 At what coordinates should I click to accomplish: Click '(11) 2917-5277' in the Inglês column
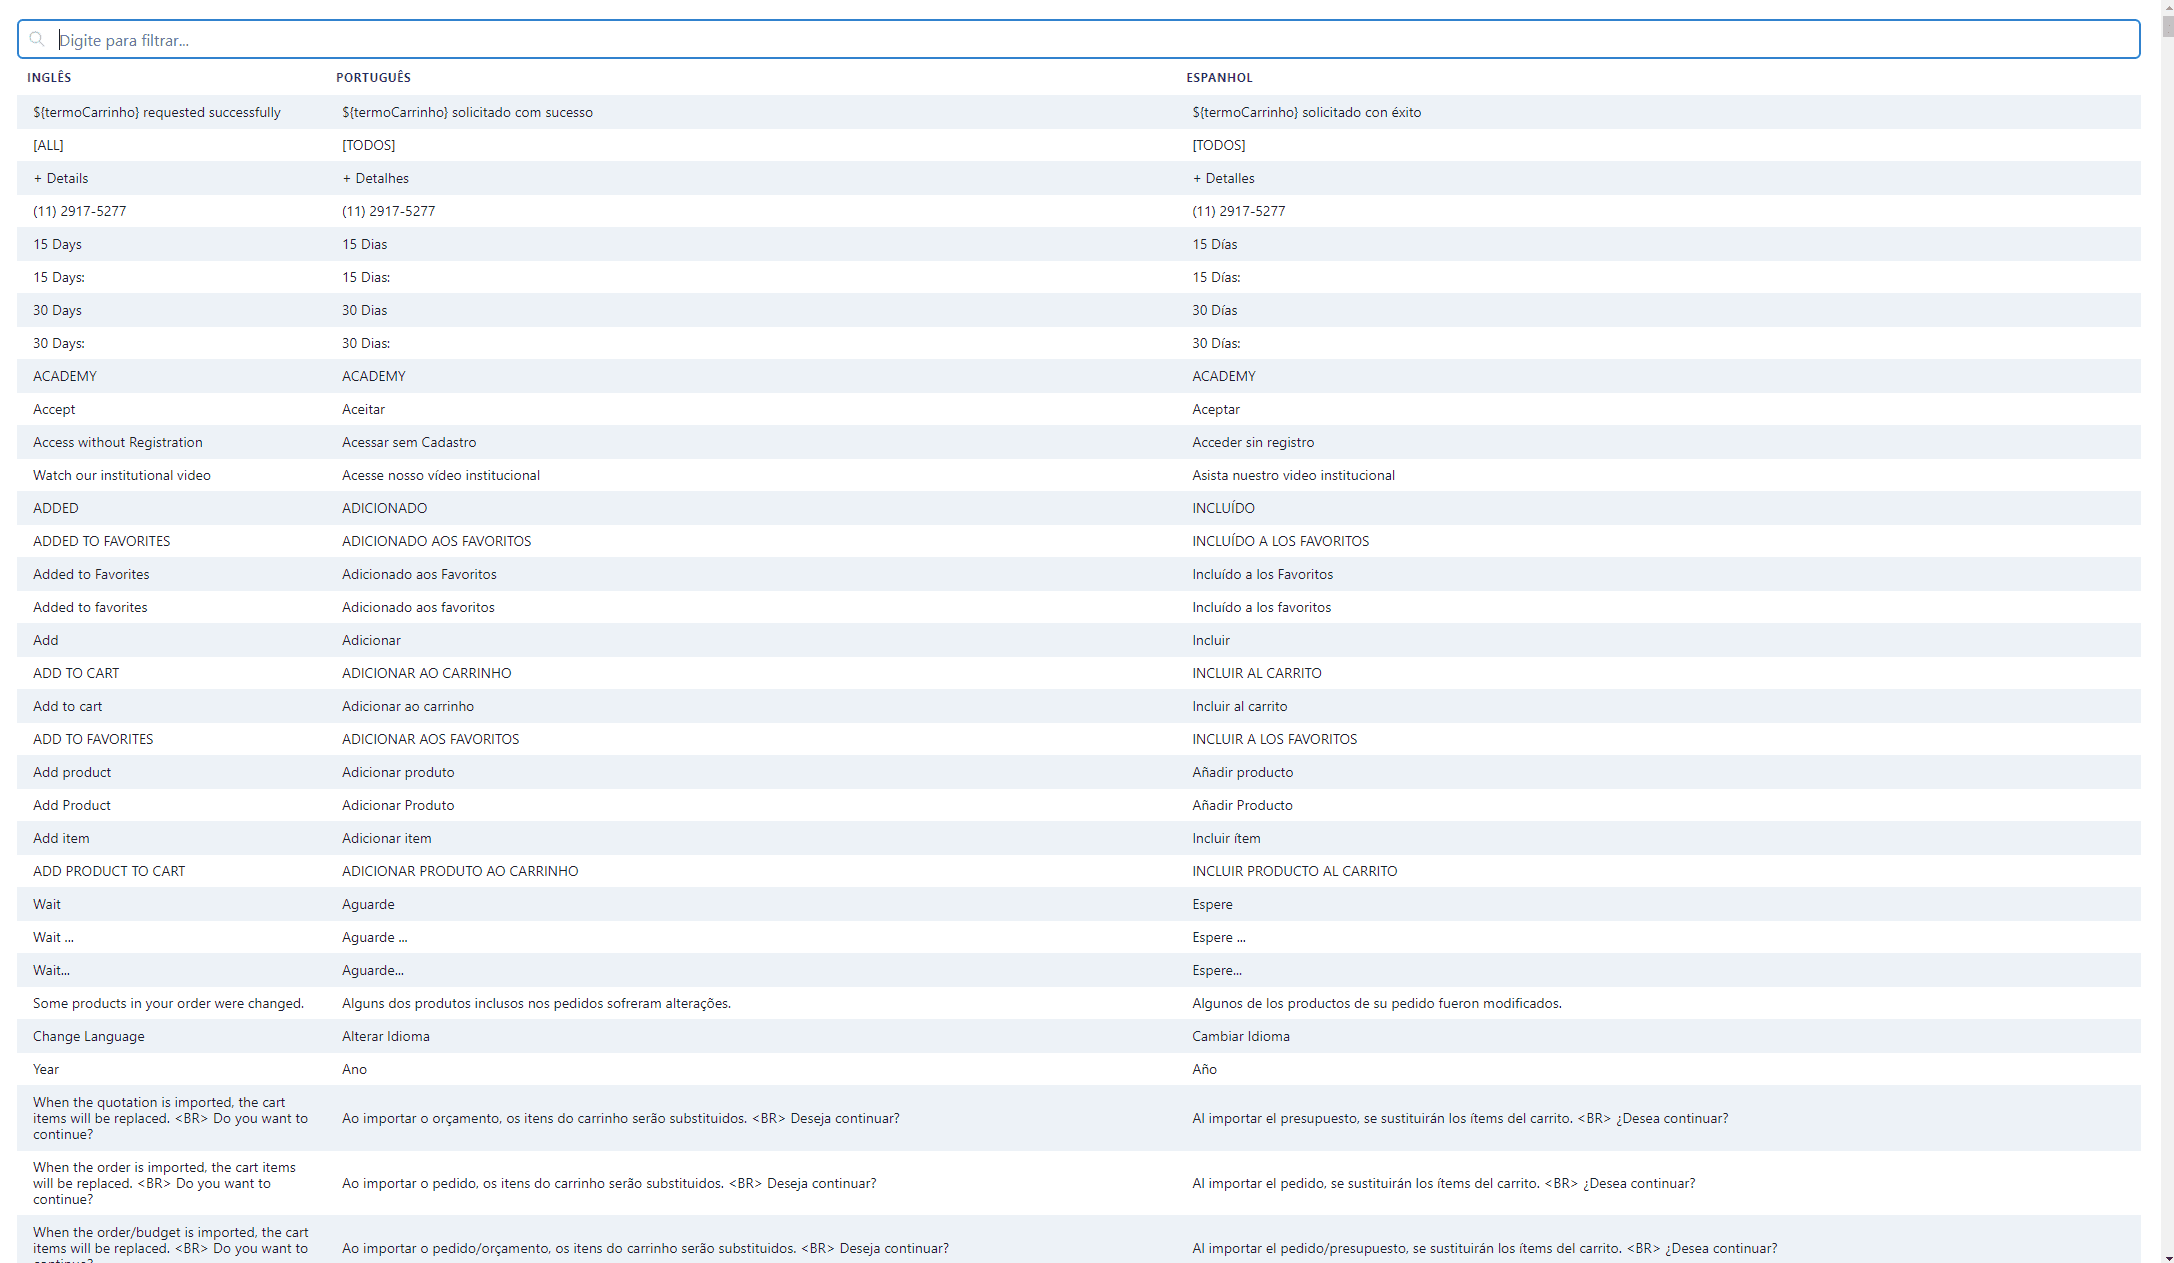[80, 211]
